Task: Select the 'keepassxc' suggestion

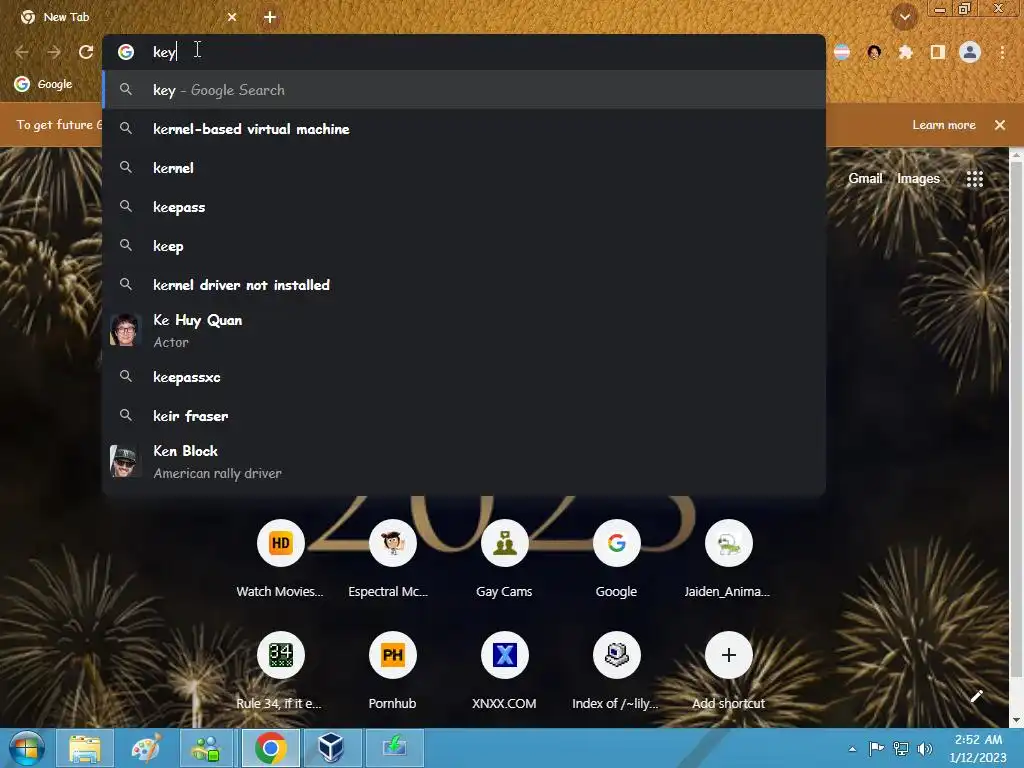Action: tap(464, 377)
